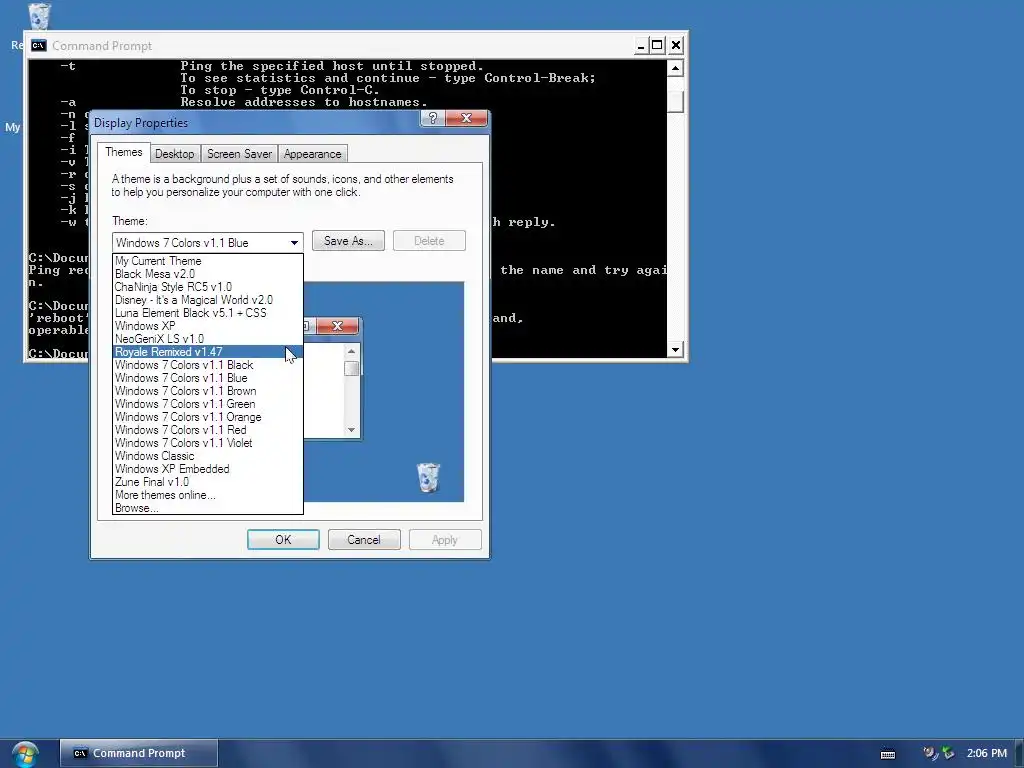Choose Windows XP Embedded theme

pyautogui.click(x=208, y=469)
